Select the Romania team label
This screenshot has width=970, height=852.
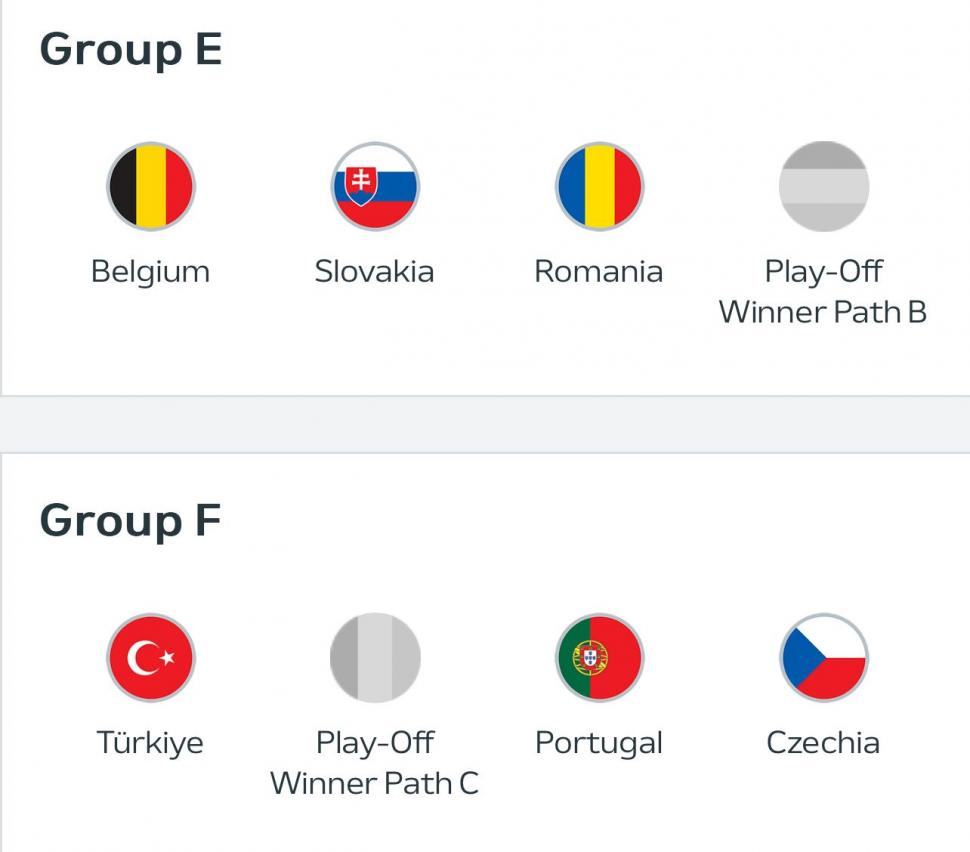pyautogui.click(x=600, y=270)
